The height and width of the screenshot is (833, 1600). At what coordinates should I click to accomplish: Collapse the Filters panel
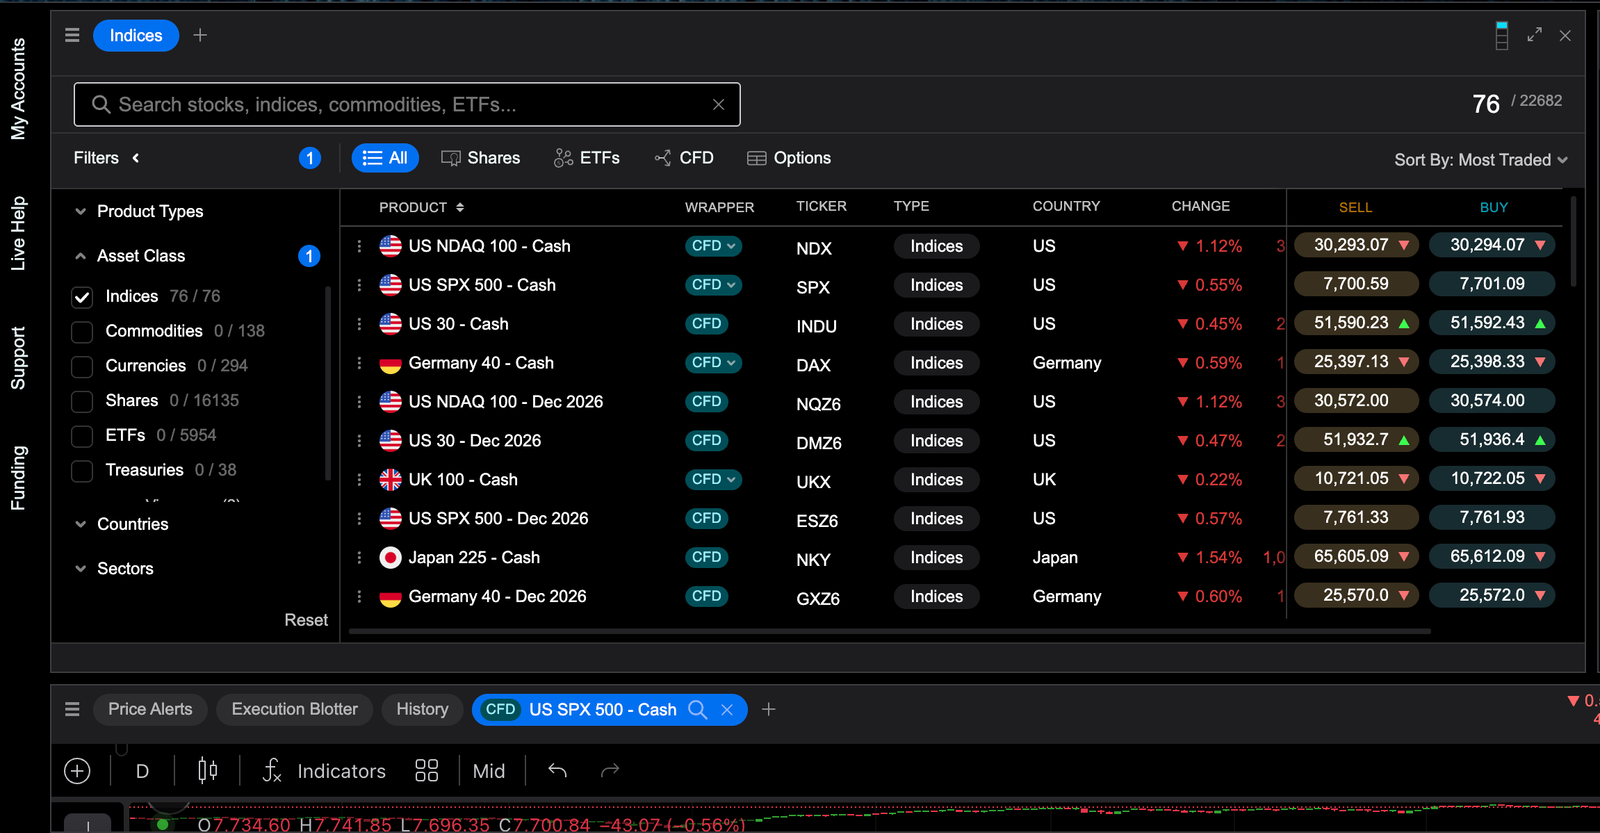click(x=136, y=158)
